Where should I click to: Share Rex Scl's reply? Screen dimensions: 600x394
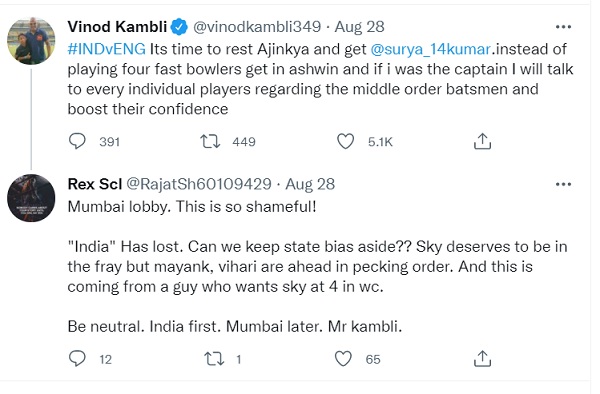pos(482,358)
